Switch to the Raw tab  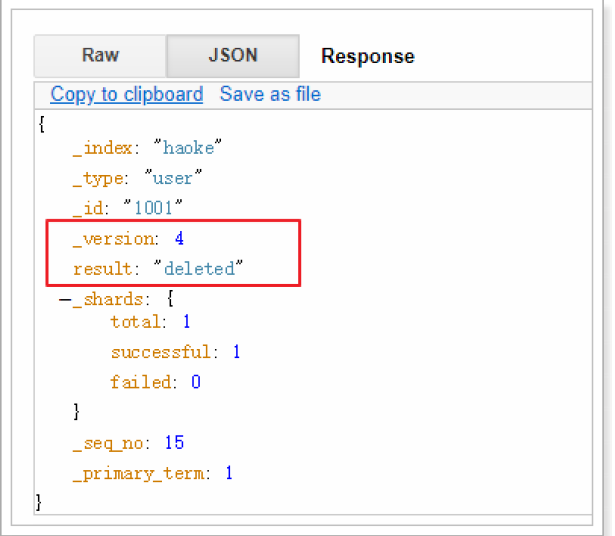(x=100, y=56)
